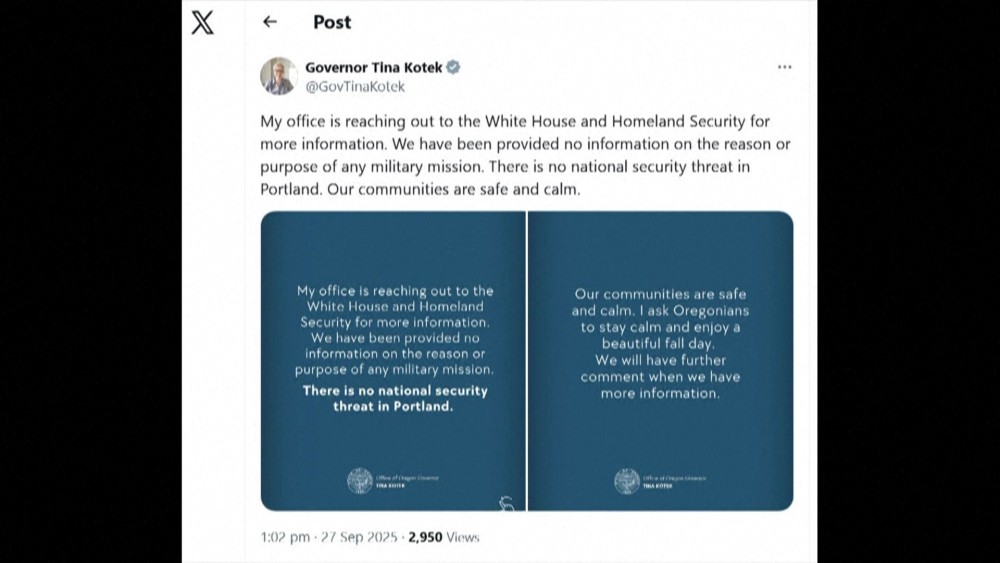Open the left statement image

tap(393, 360)
